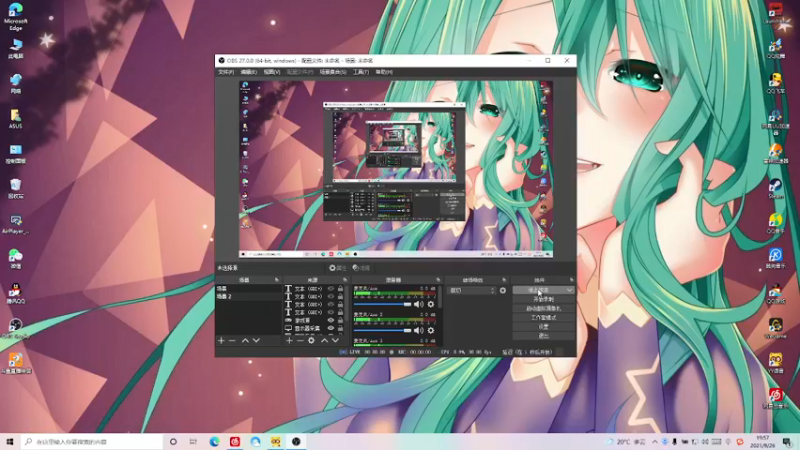Open Microsoft Edge from the desktop
The width and height of the screenshot is (800, 450).
[x=16, y=16]
